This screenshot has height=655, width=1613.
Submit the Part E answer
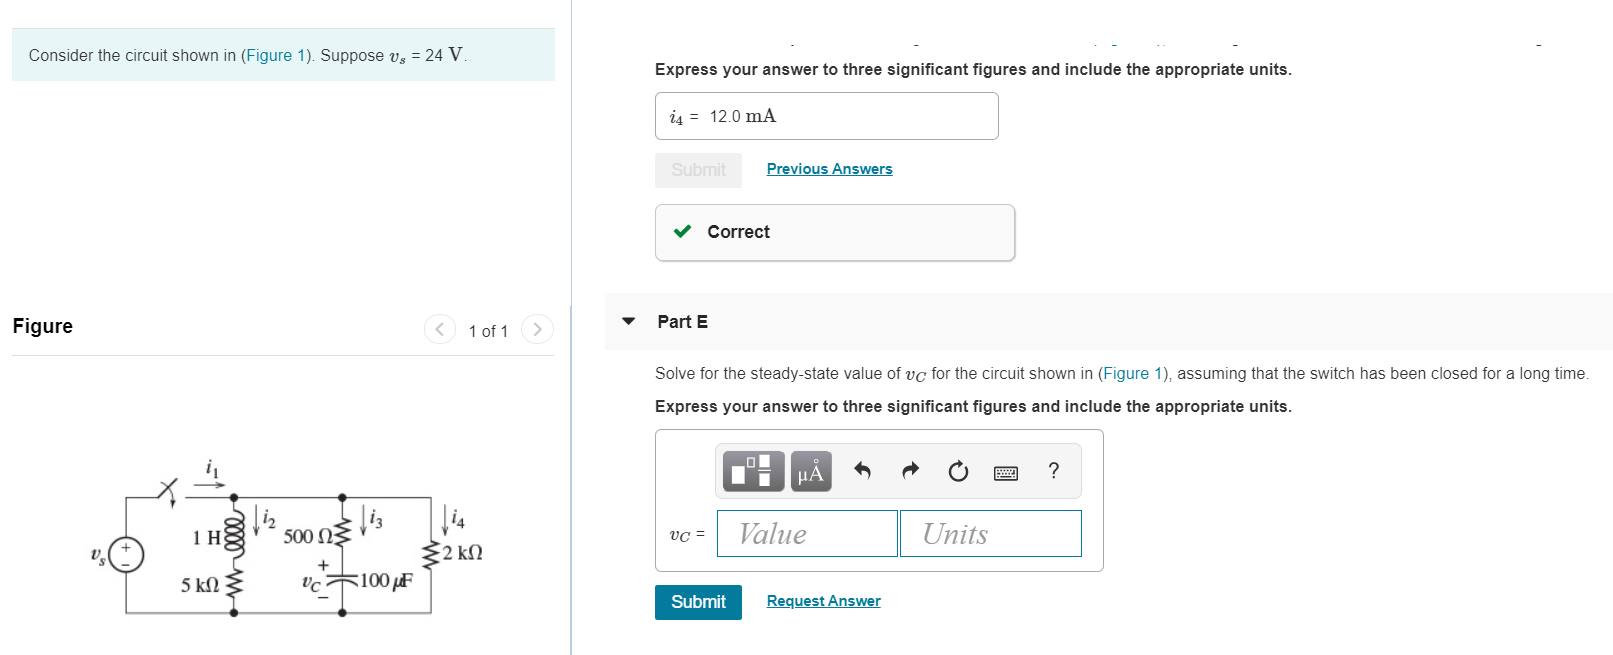(x=697, y=601)
